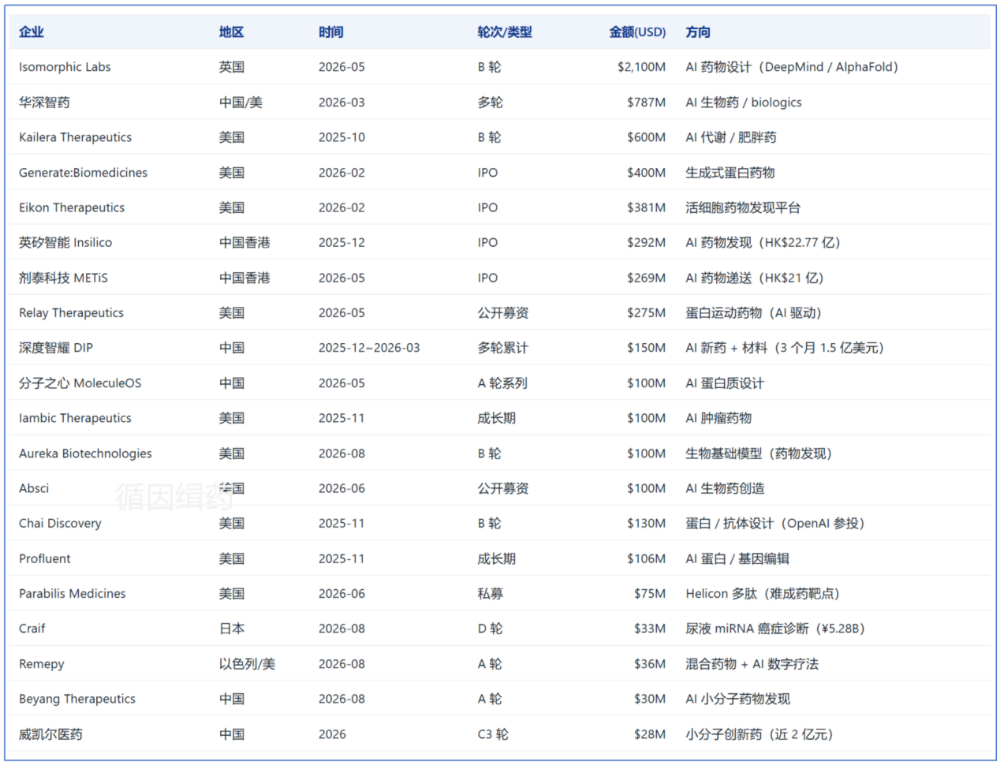Click the C3 轮 round type cell

click(x=493, y=734)
